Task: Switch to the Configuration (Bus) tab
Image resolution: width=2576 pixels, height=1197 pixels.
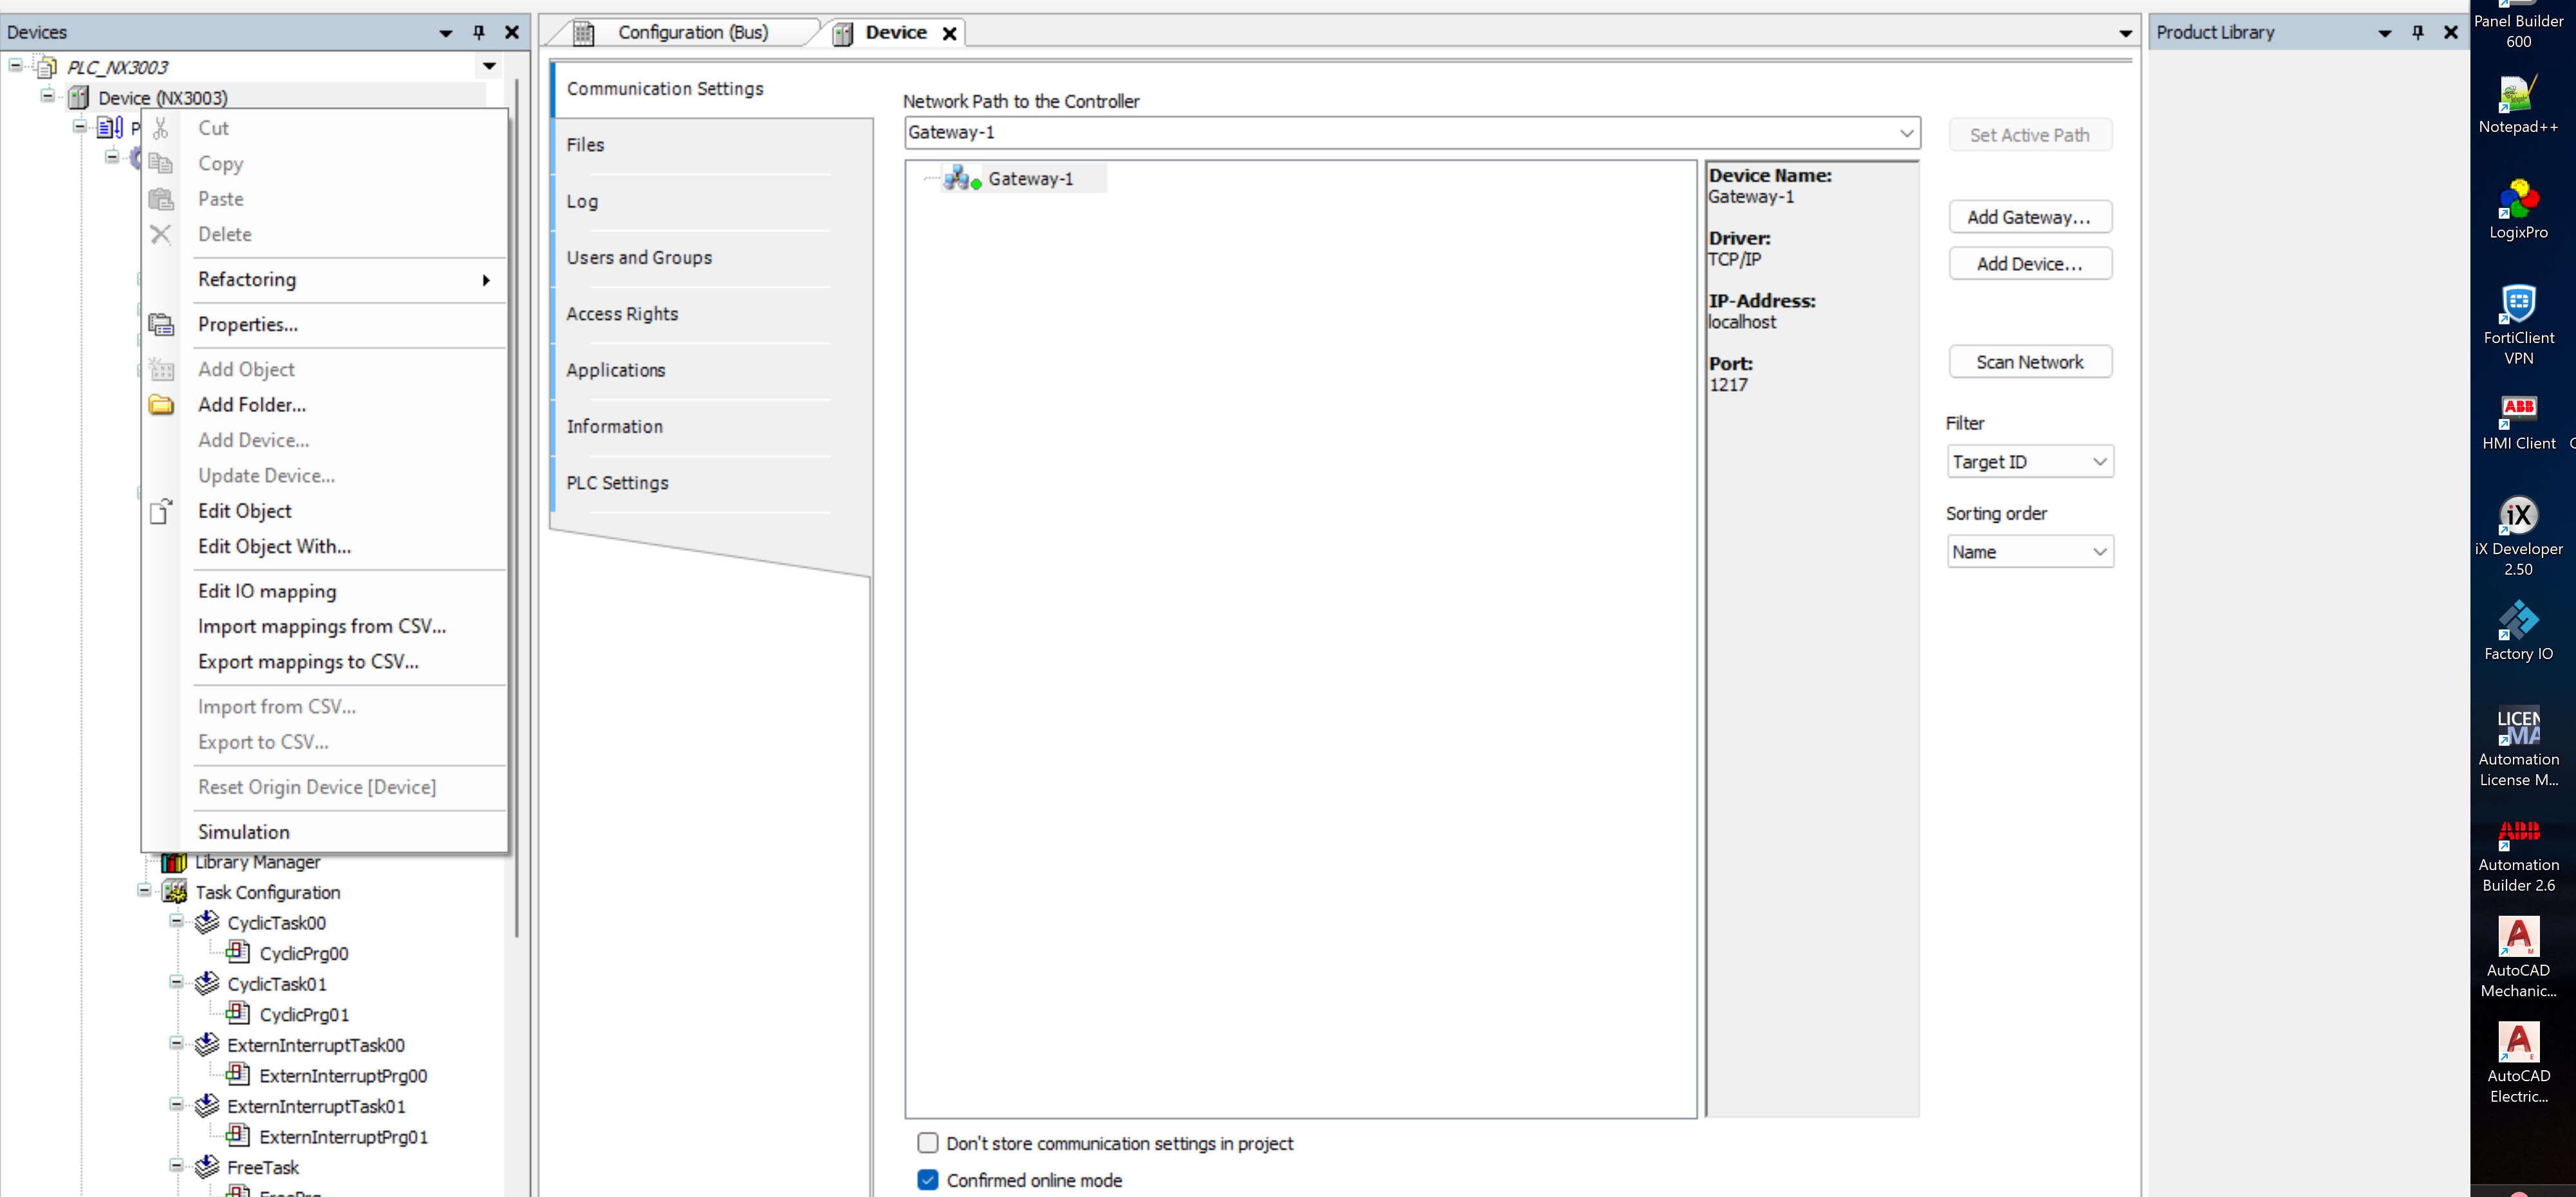Action: [x=692, y=32]
